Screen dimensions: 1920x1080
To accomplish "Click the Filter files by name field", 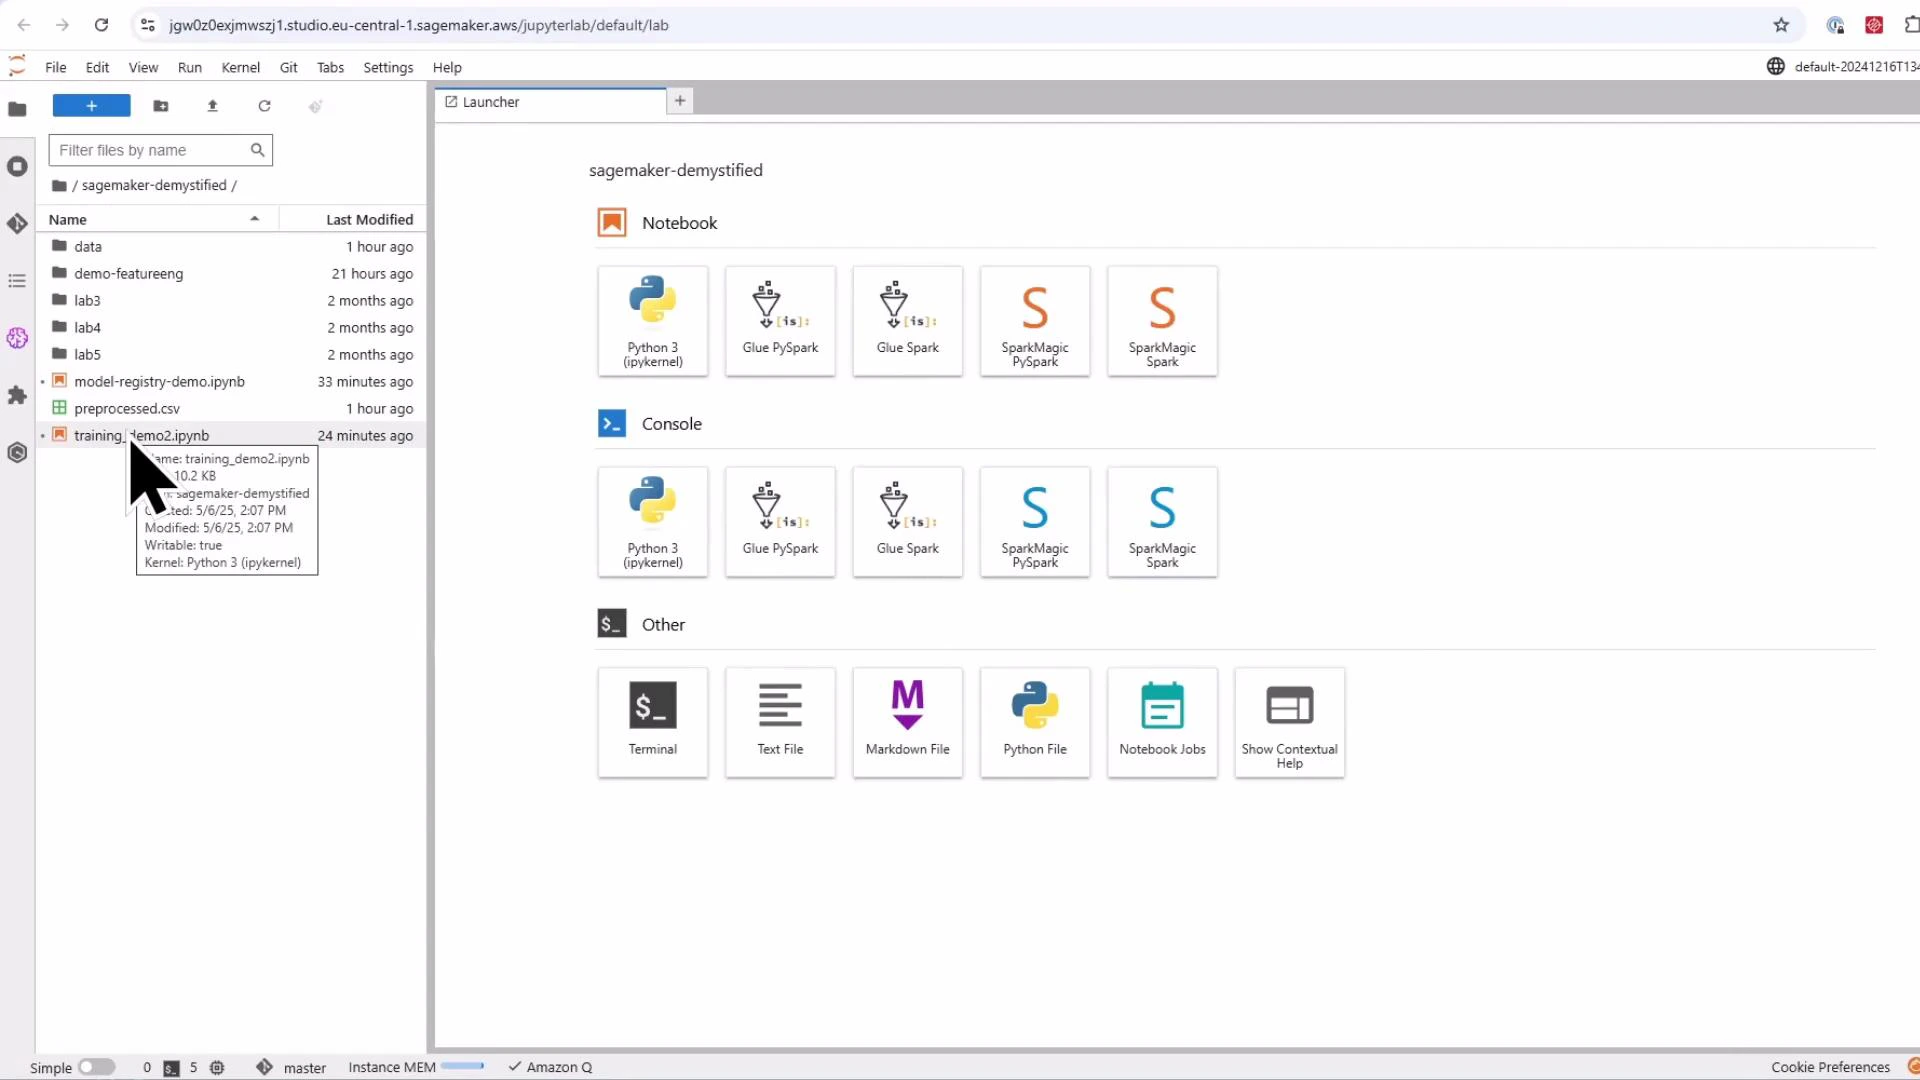I will click(150, 150).
